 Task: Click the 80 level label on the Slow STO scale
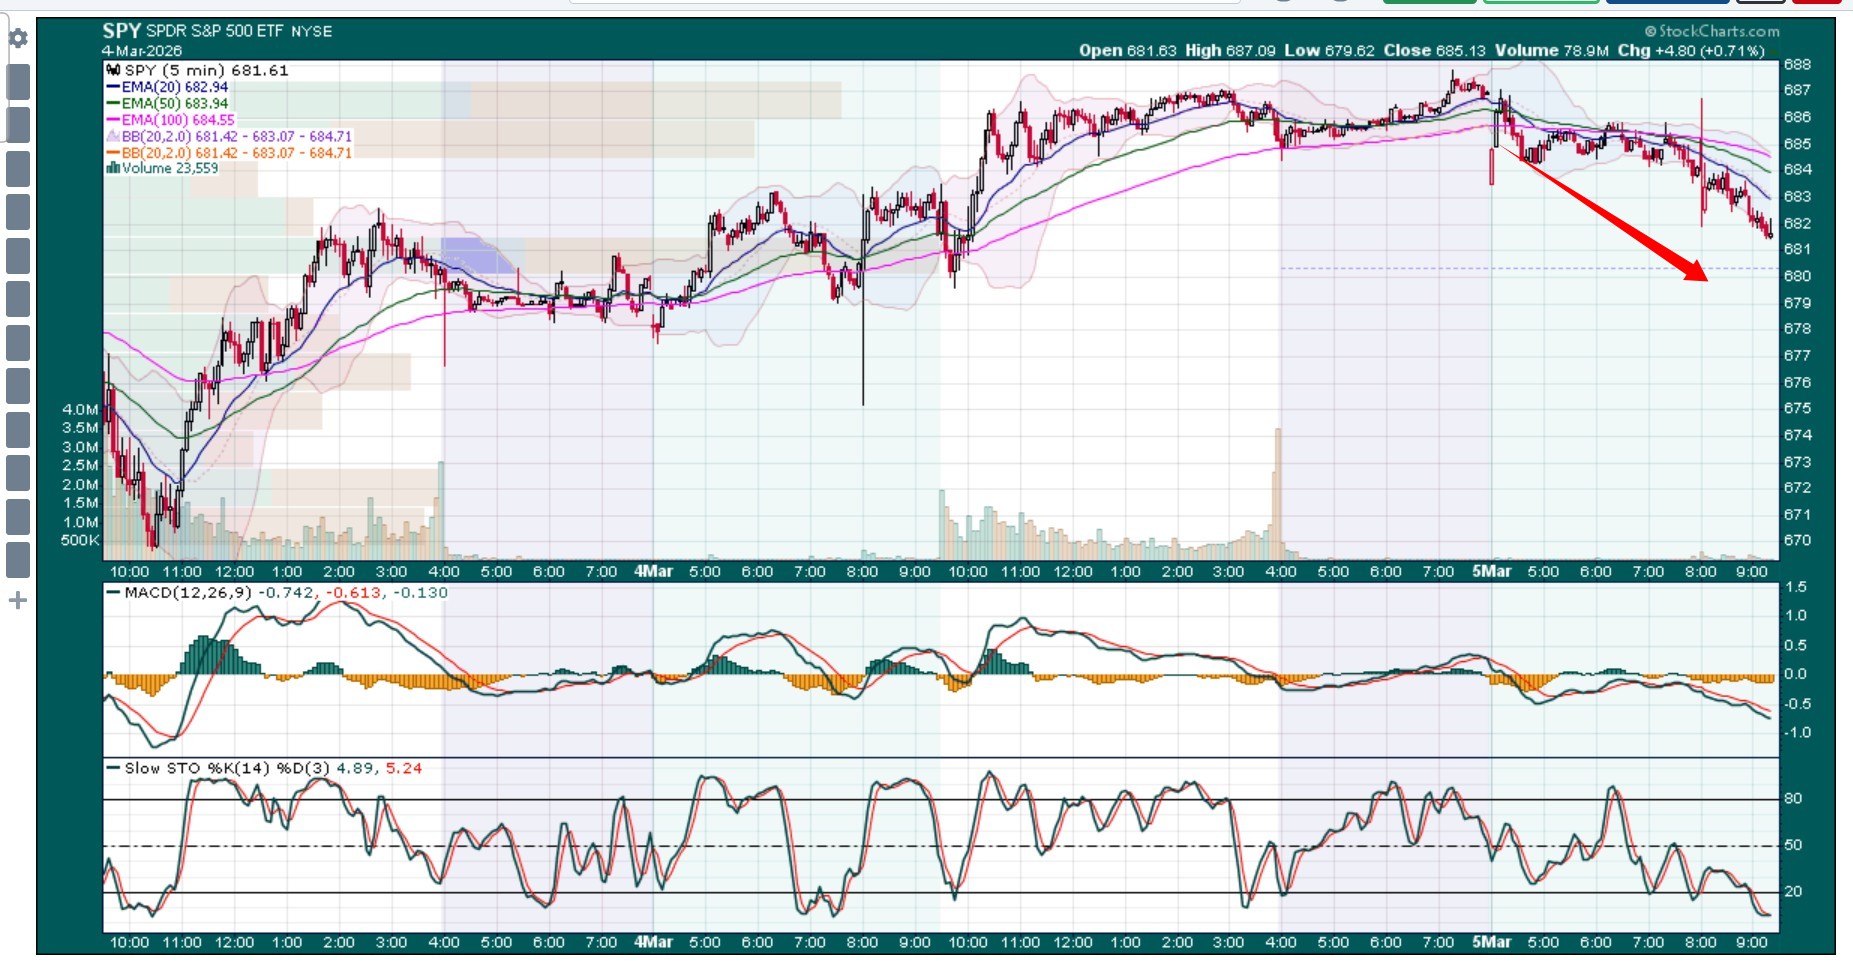[x=1794, y=799]
